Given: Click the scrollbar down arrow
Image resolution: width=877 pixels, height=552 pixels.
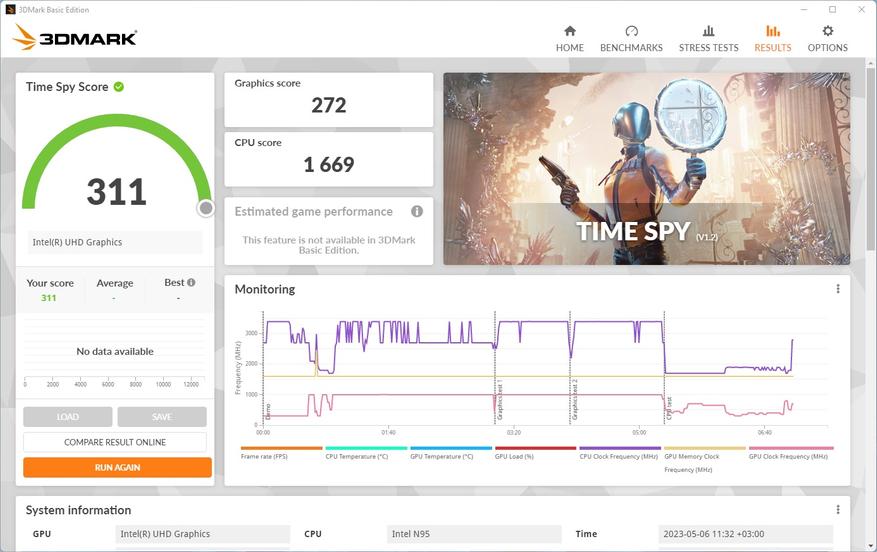Looking at the screenshot, I should [x=871, y=546].
